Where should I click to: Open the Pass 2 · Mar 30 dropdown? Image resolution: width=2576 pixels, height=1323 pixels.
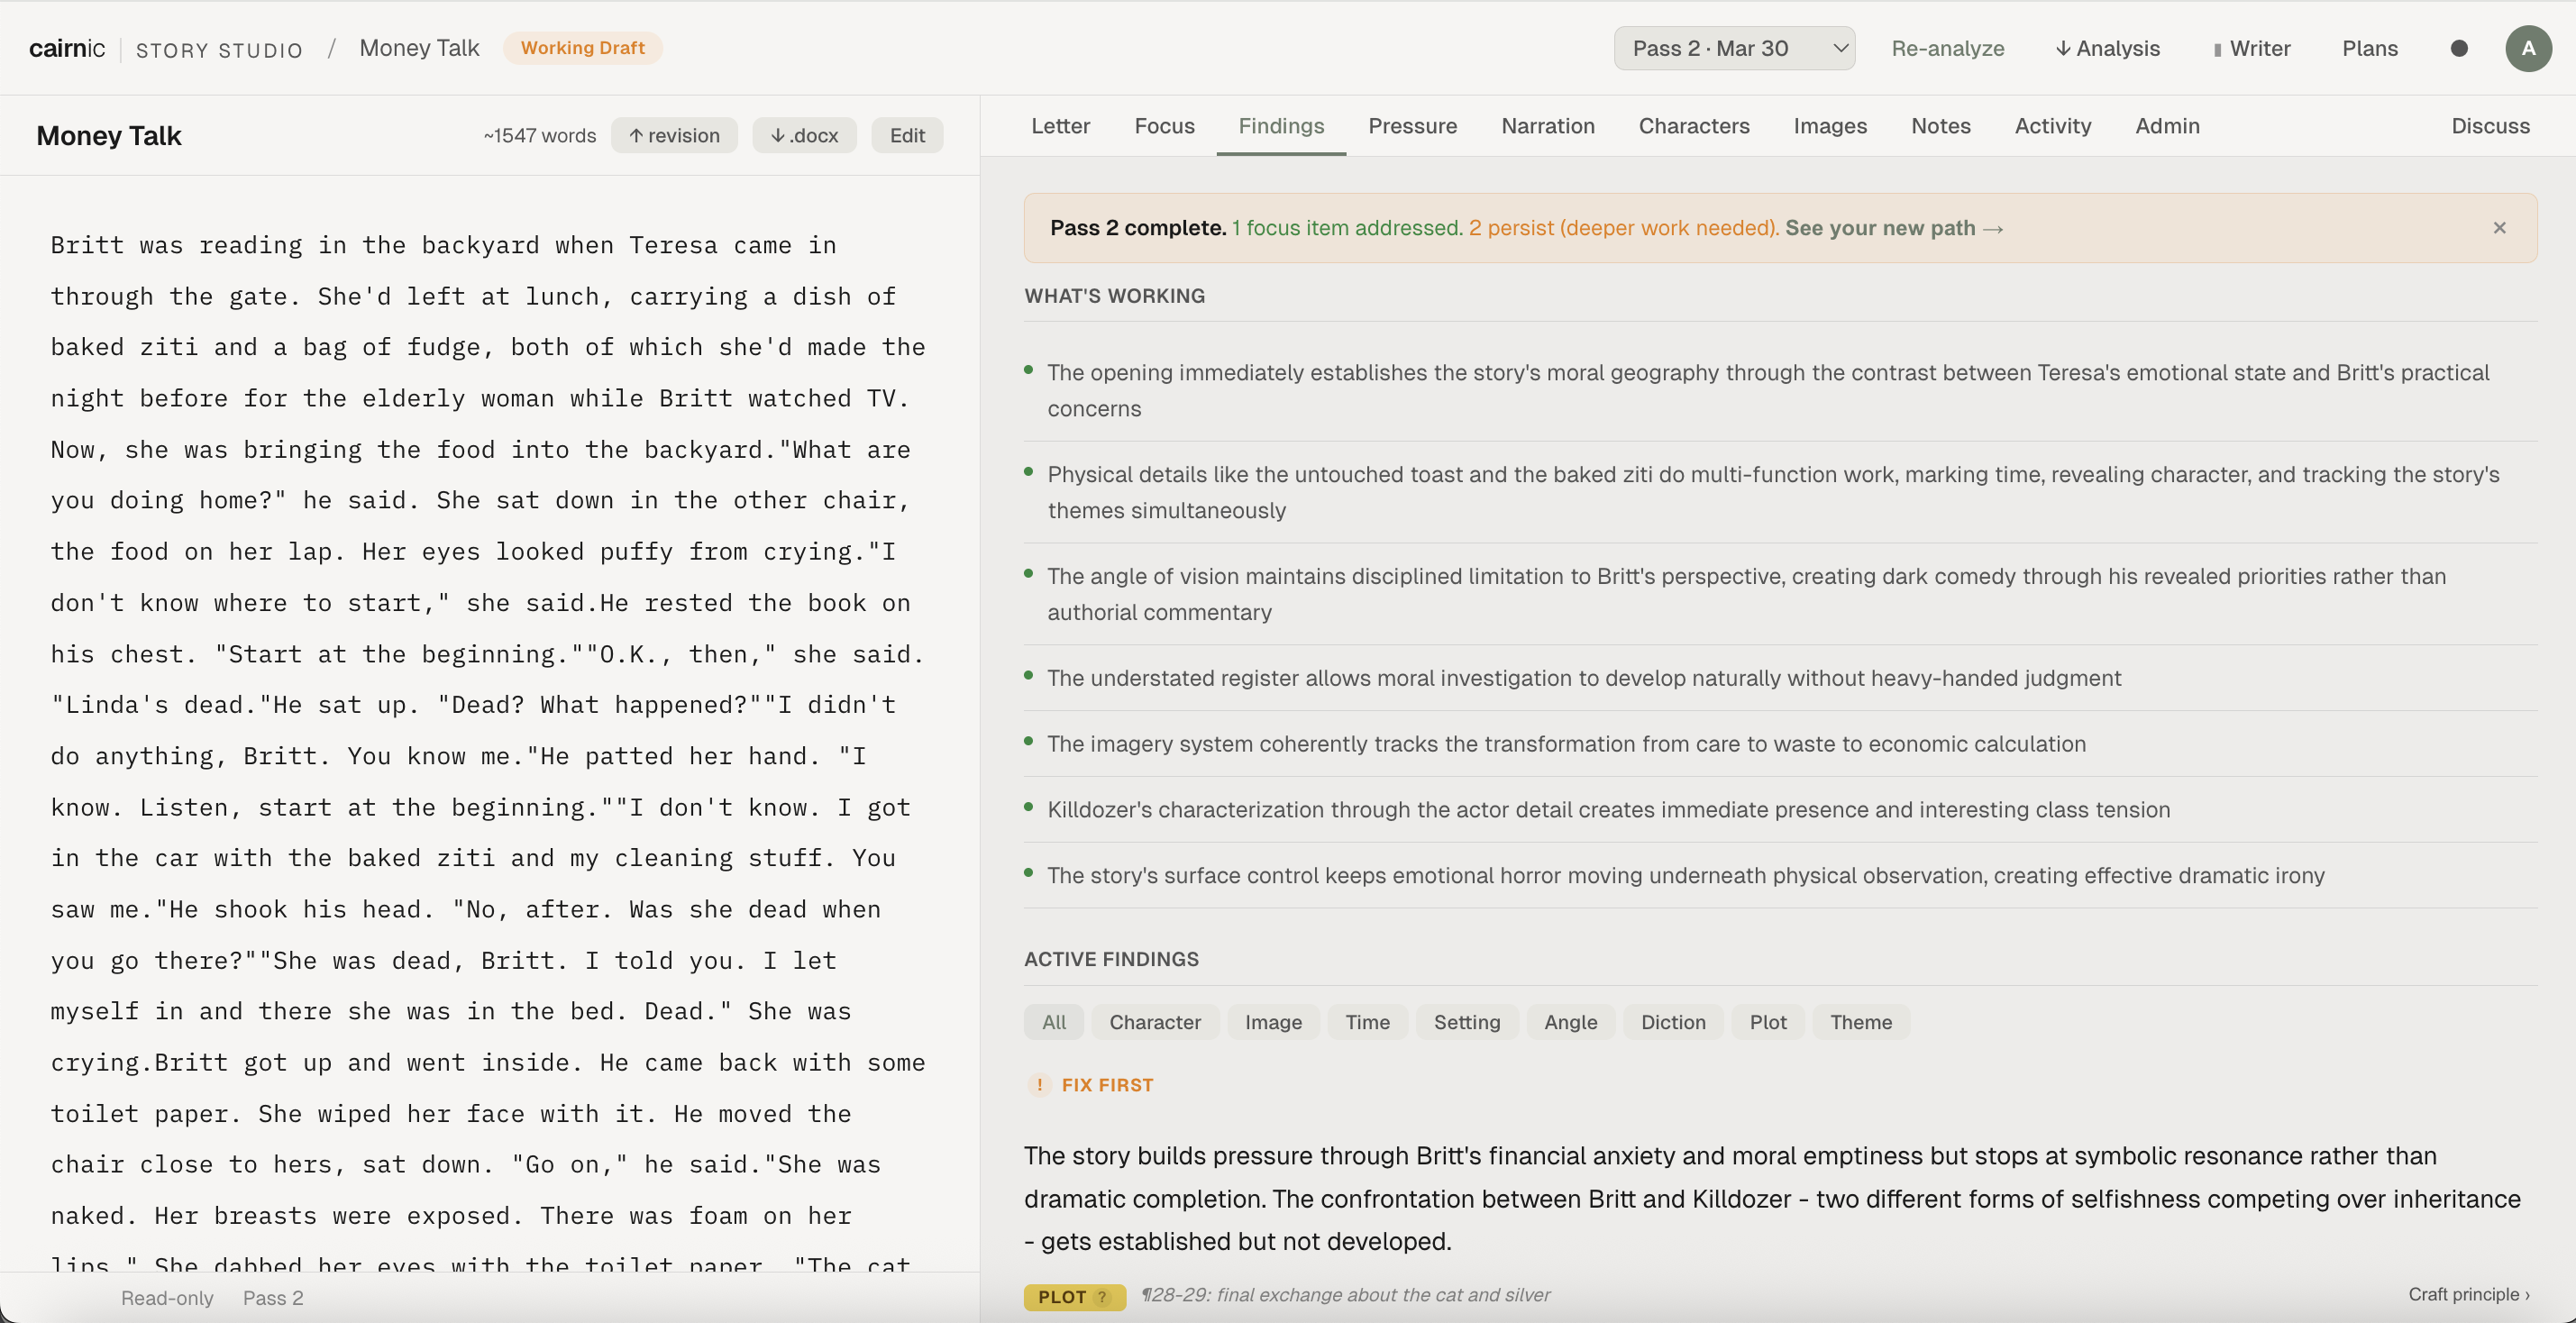(1734, 48)
